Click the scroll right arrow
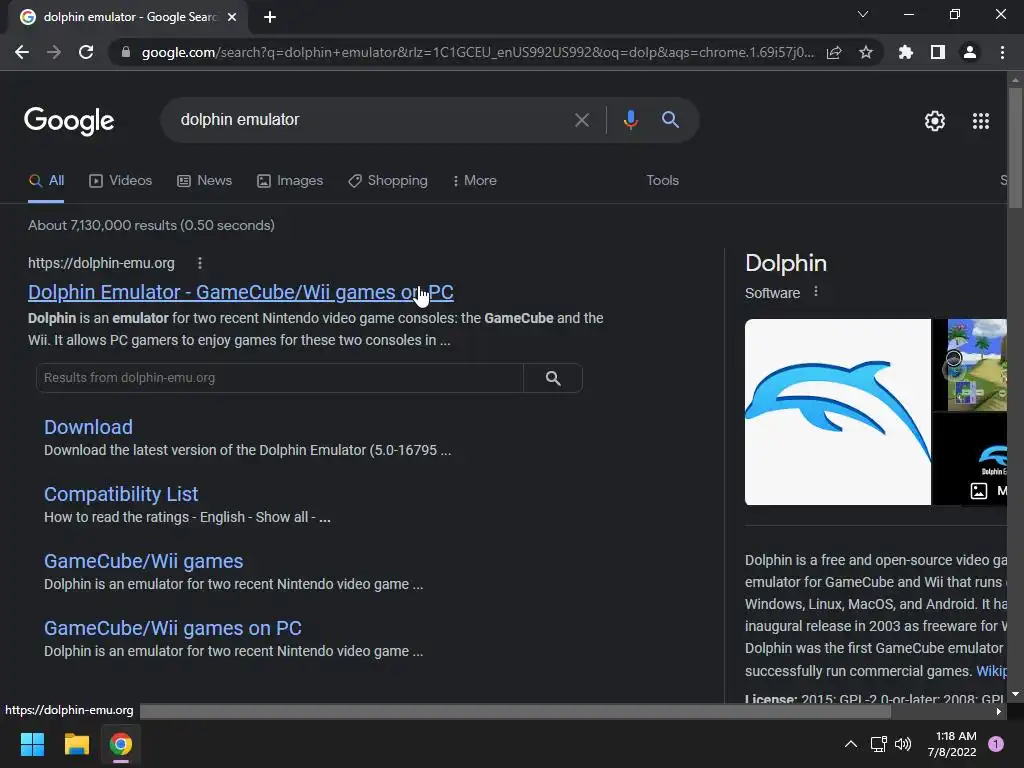The height and width of the screenshot is (768, 1024). pos(999,712)
